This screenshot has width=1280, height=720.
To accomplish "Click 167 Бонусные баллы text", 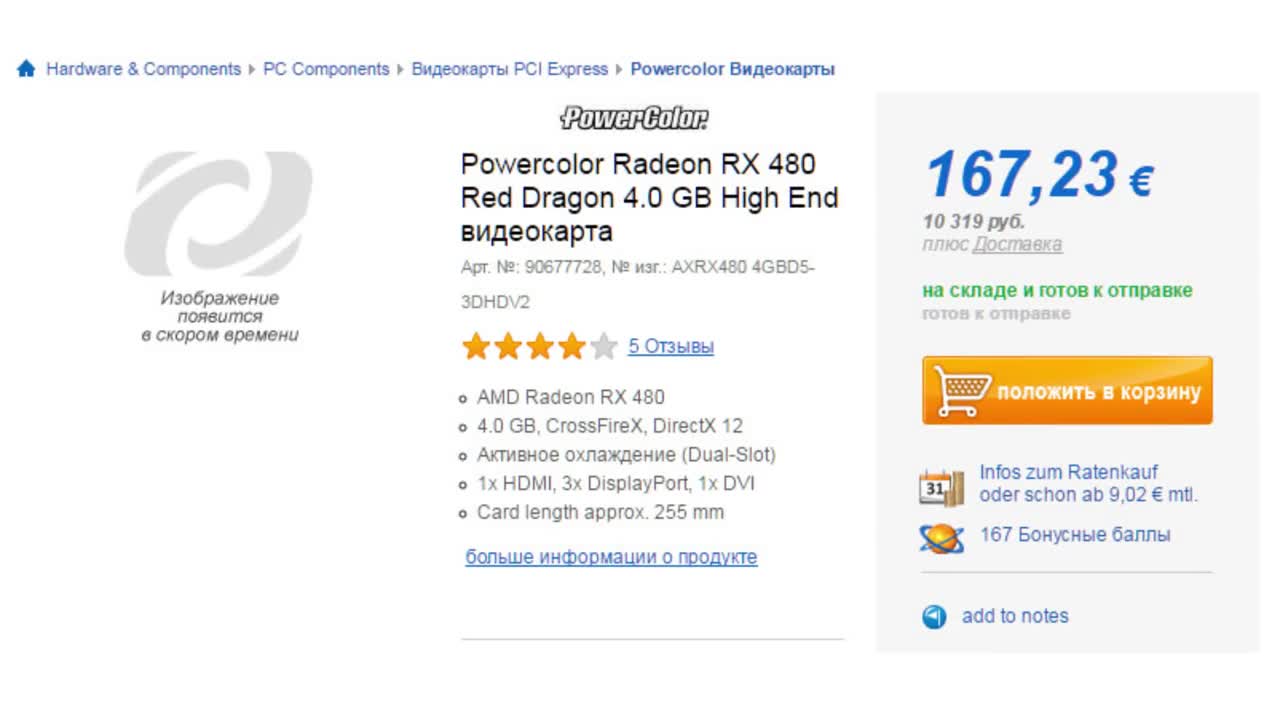I will [x=1075, y=535].
